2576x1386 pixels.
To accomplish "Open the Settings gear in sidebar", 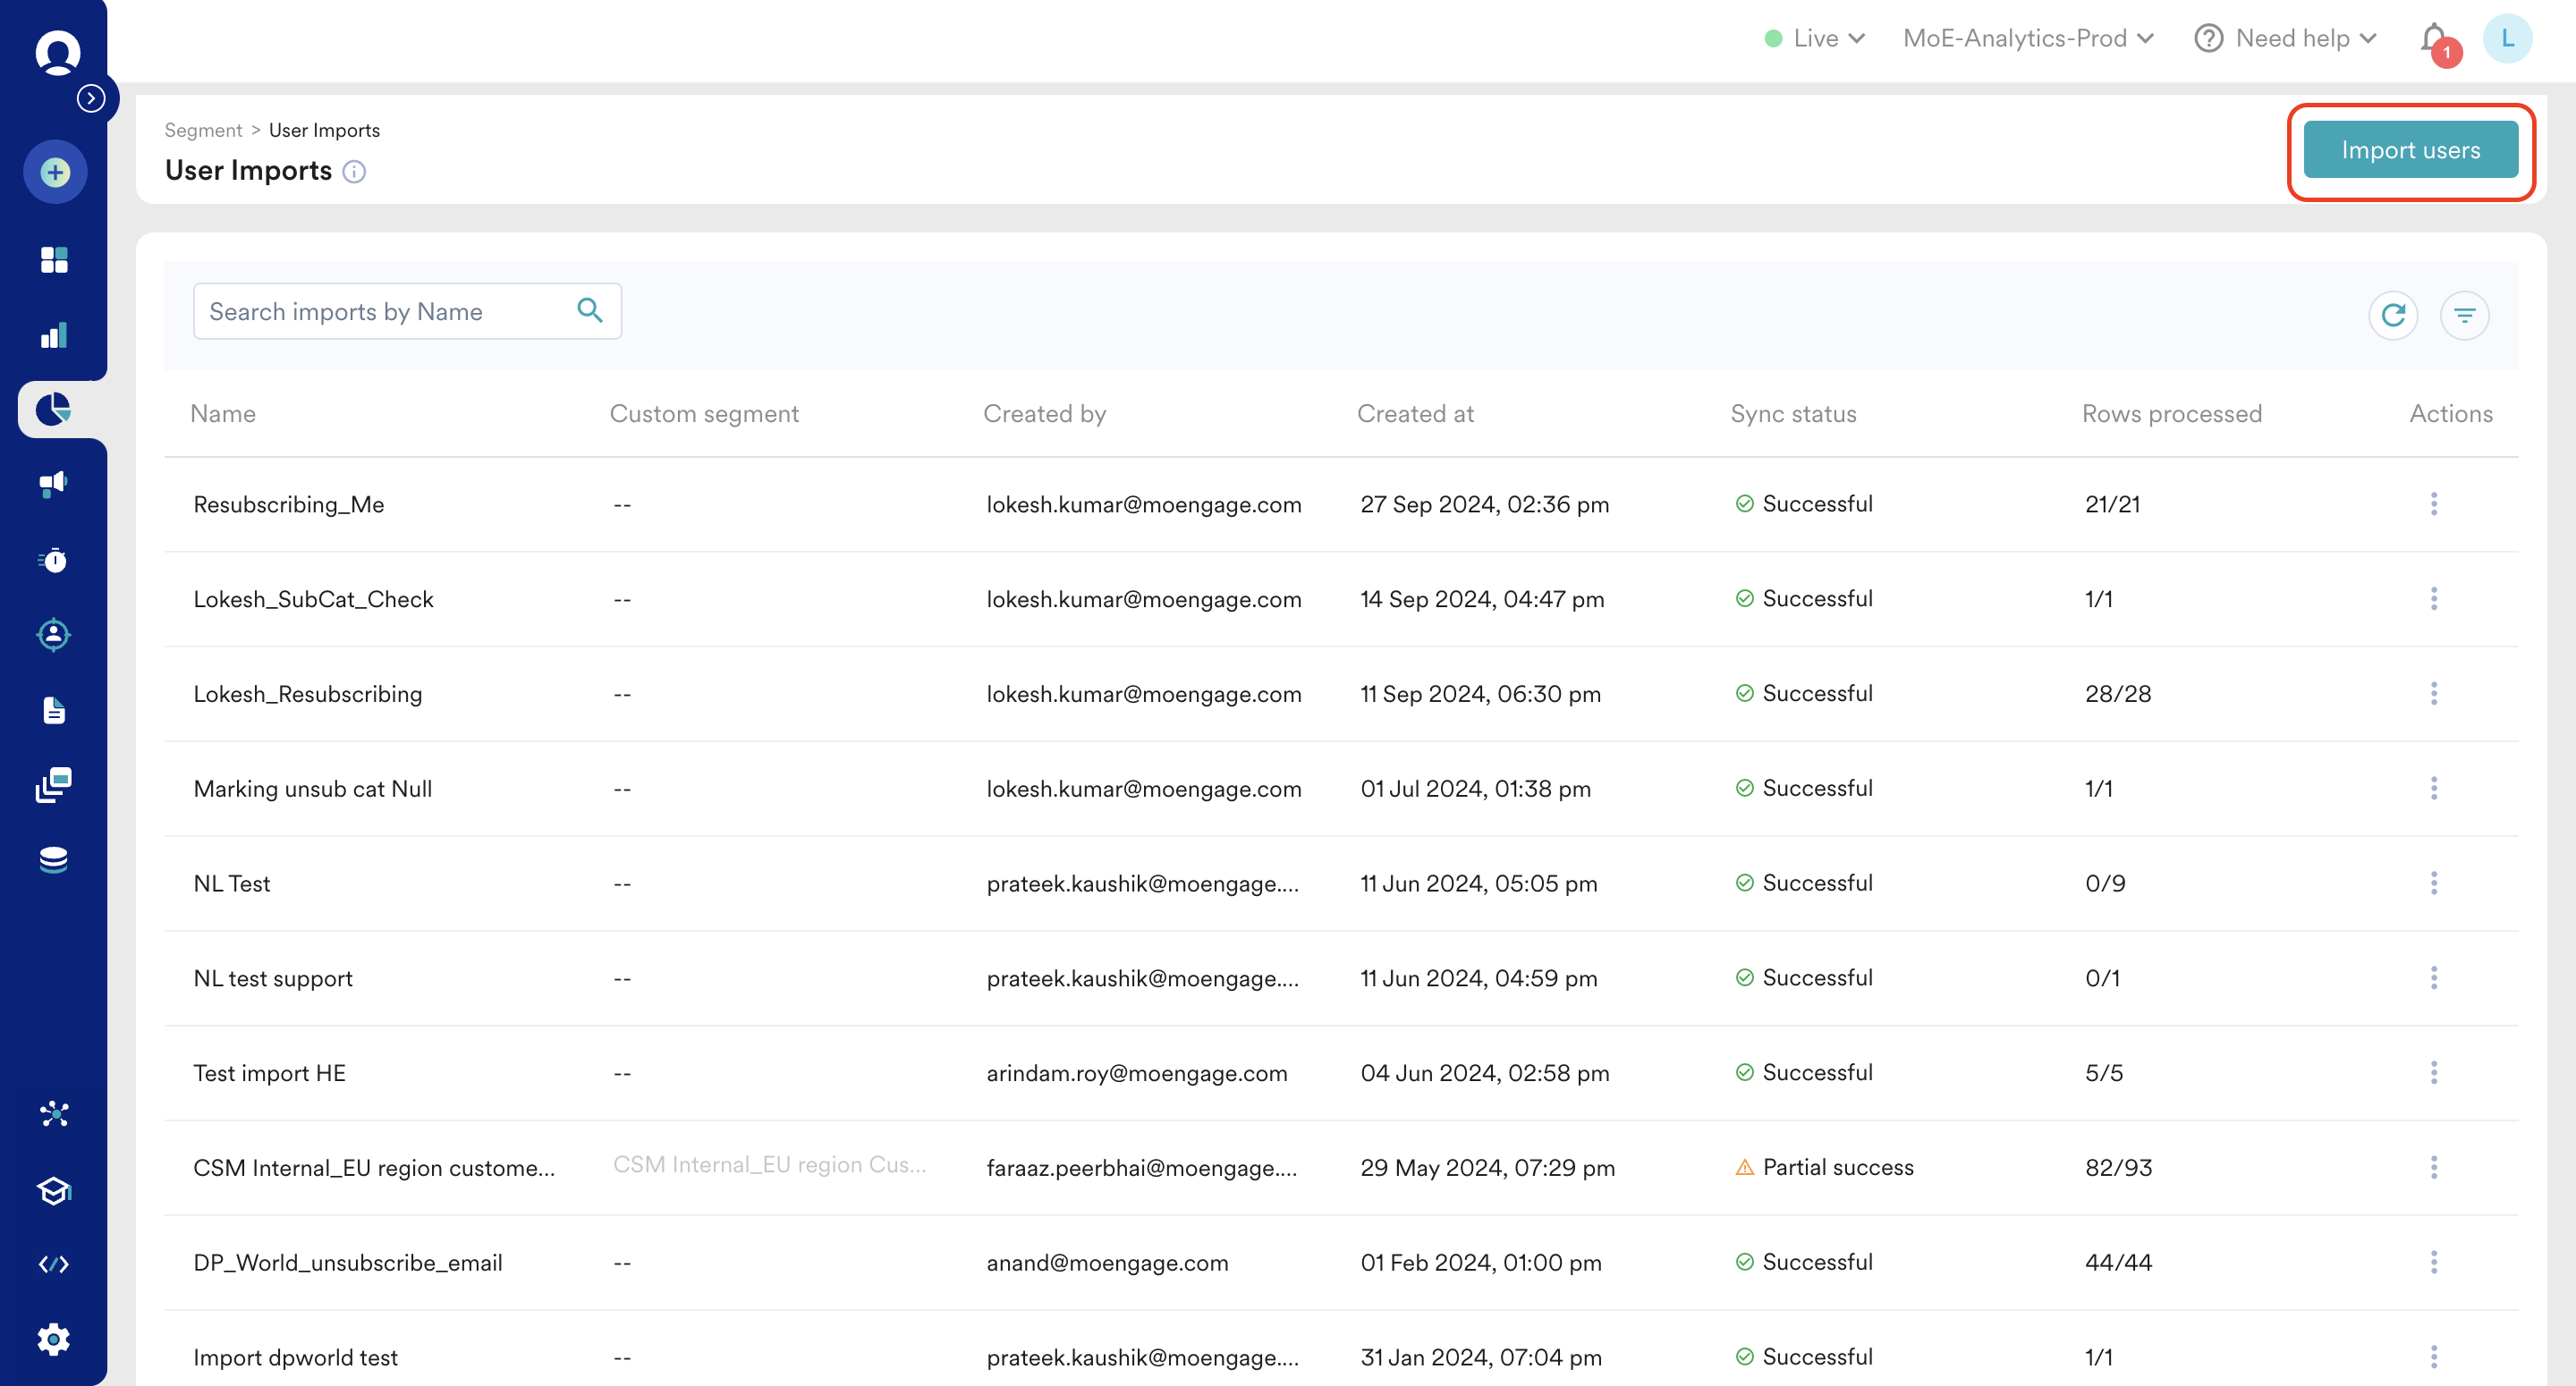I will point(54,1338).
